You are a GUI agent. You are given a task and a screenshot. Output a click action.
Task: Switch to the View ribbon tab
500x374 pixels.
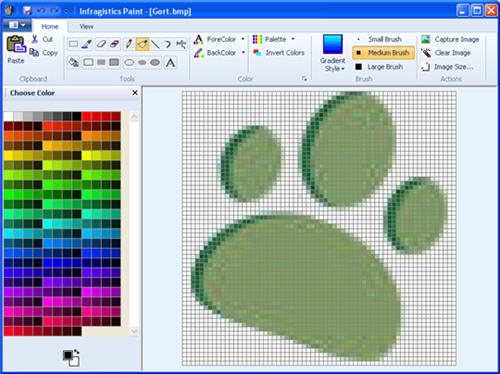86,26
